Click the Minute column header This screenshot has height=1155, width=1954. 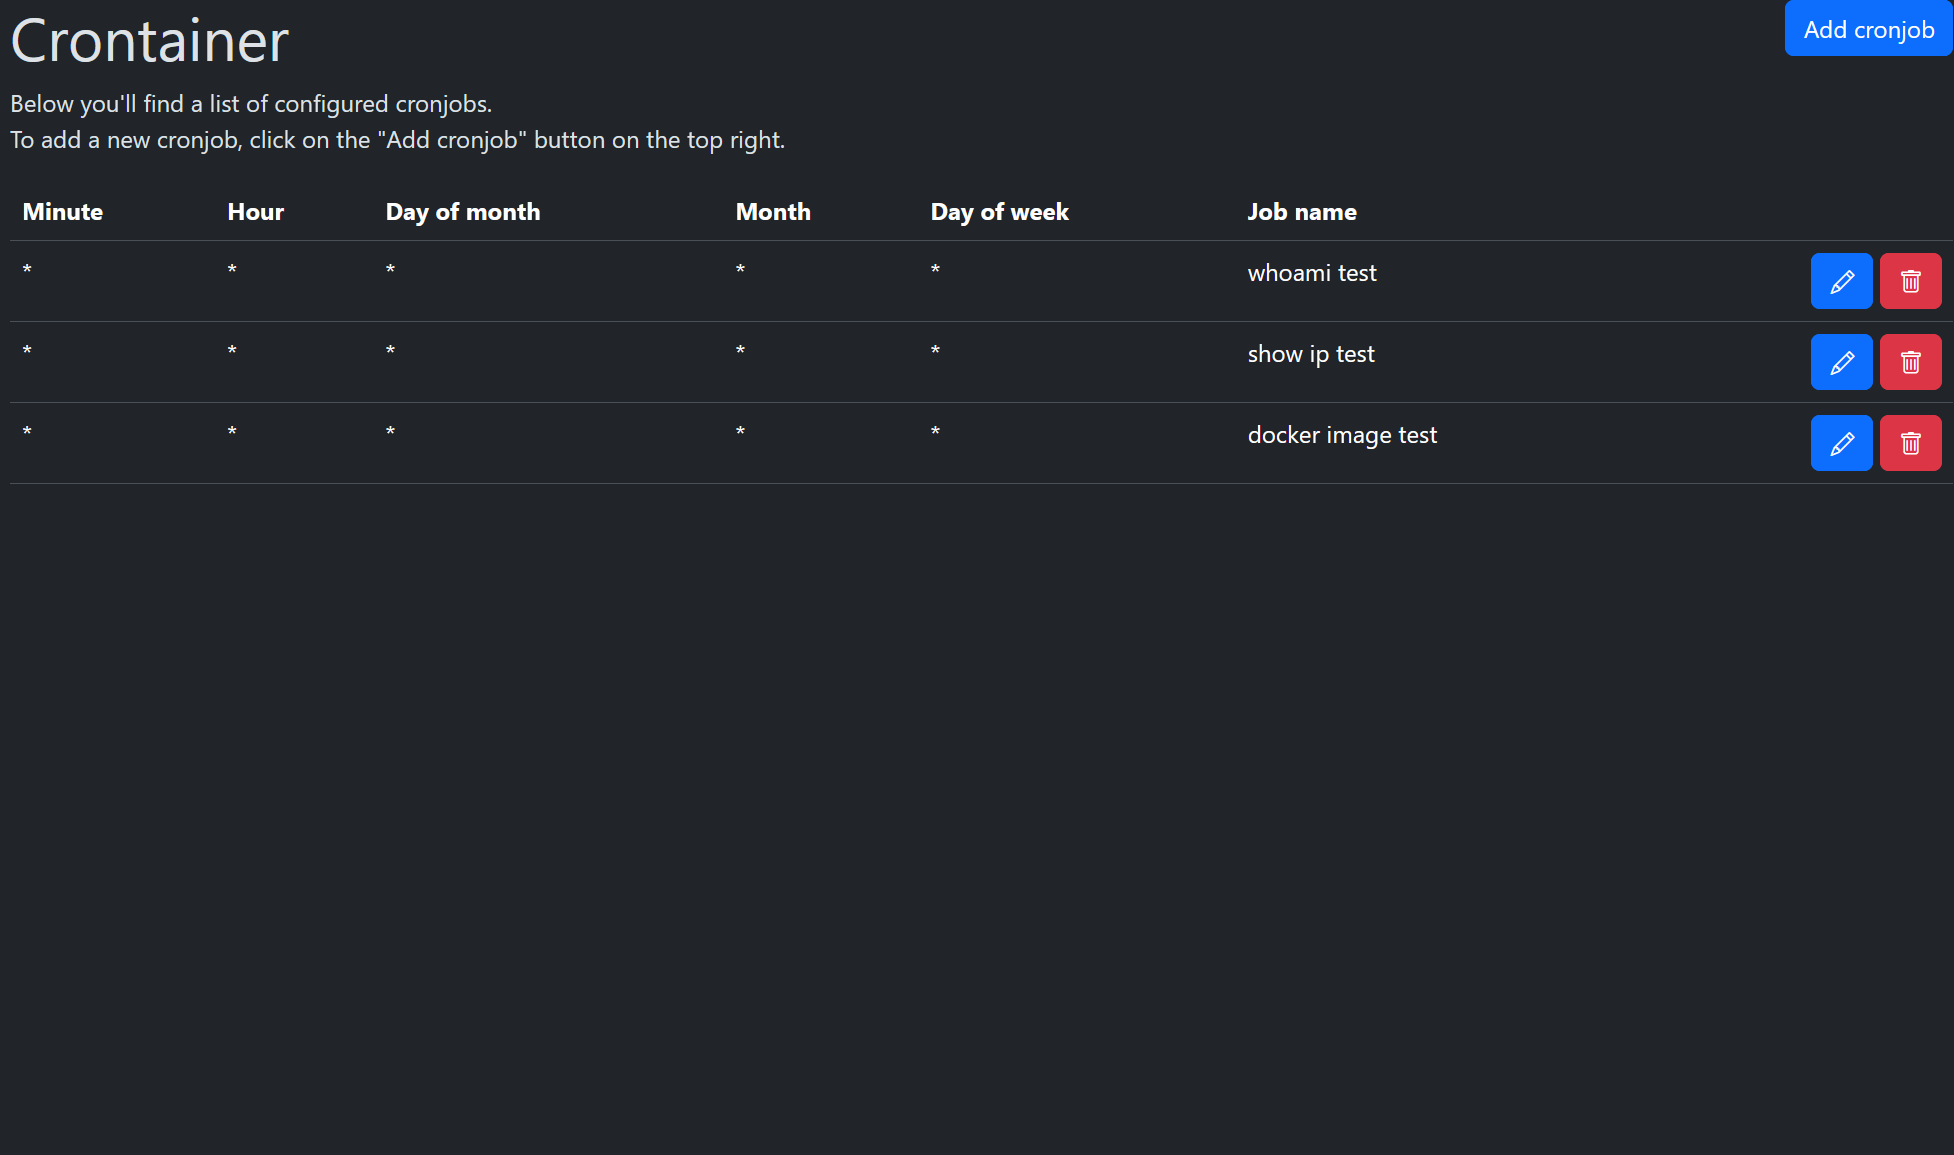[63, 212]
